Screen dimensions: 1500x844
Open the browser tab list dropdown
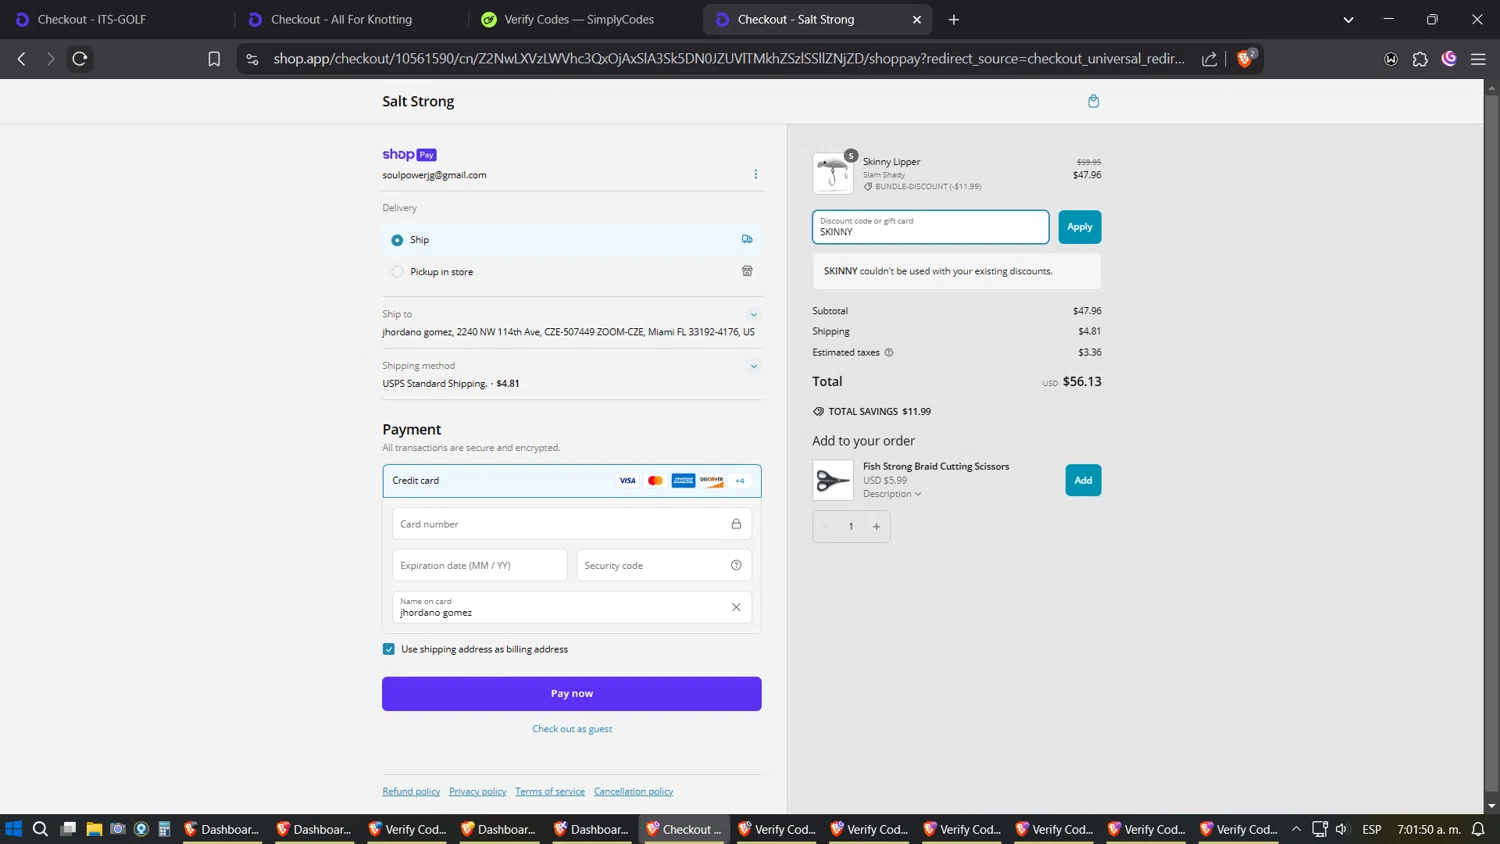click(x=1348, y=19)
